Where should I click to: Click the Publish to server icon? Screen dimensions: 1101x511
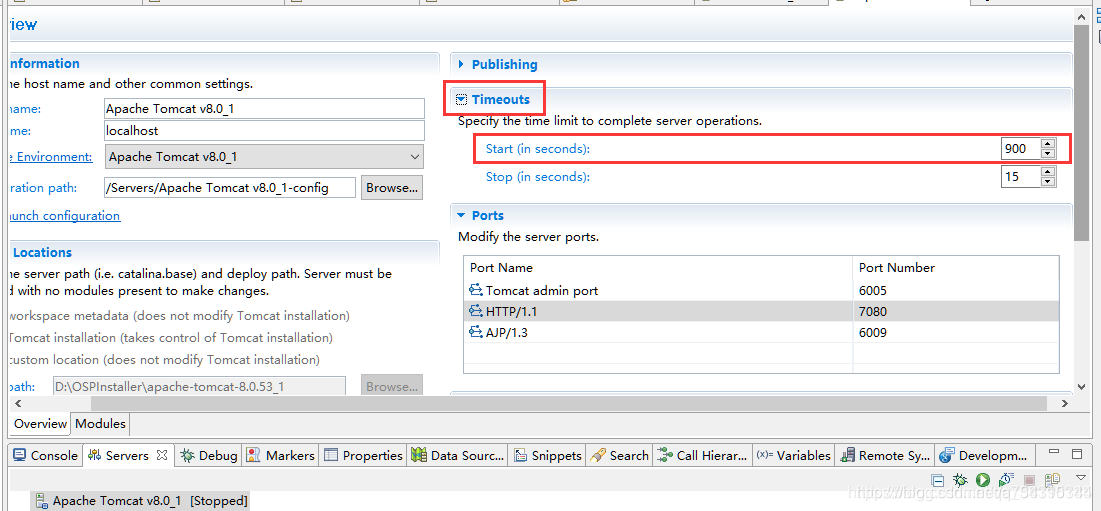coord(1051,480)
